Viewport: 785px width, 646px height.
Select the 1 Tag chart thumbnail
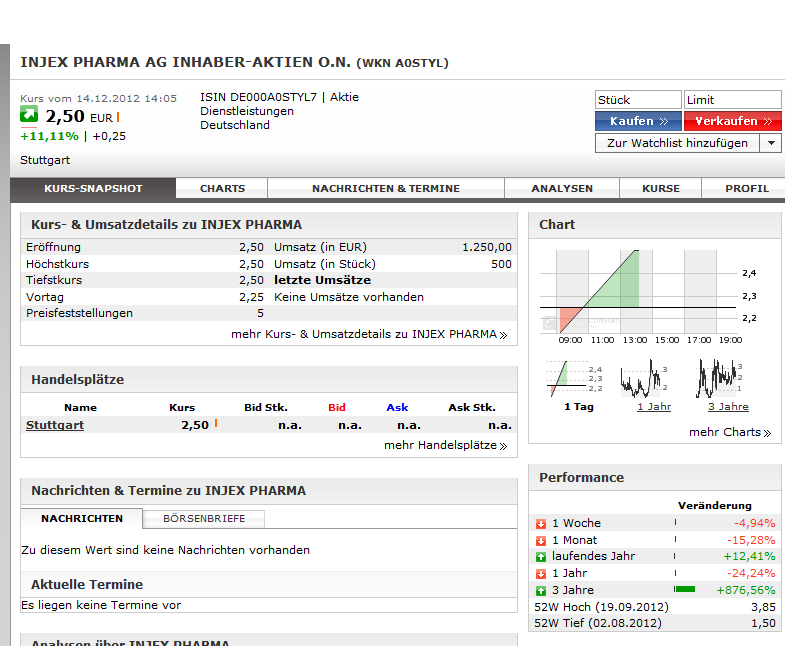point(575,379)
